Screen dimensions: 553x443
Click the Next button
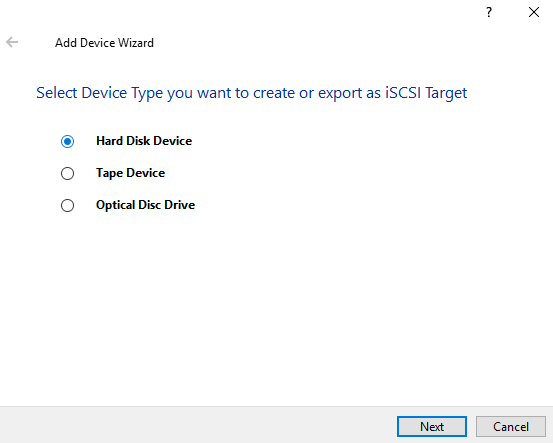[432, 426]
